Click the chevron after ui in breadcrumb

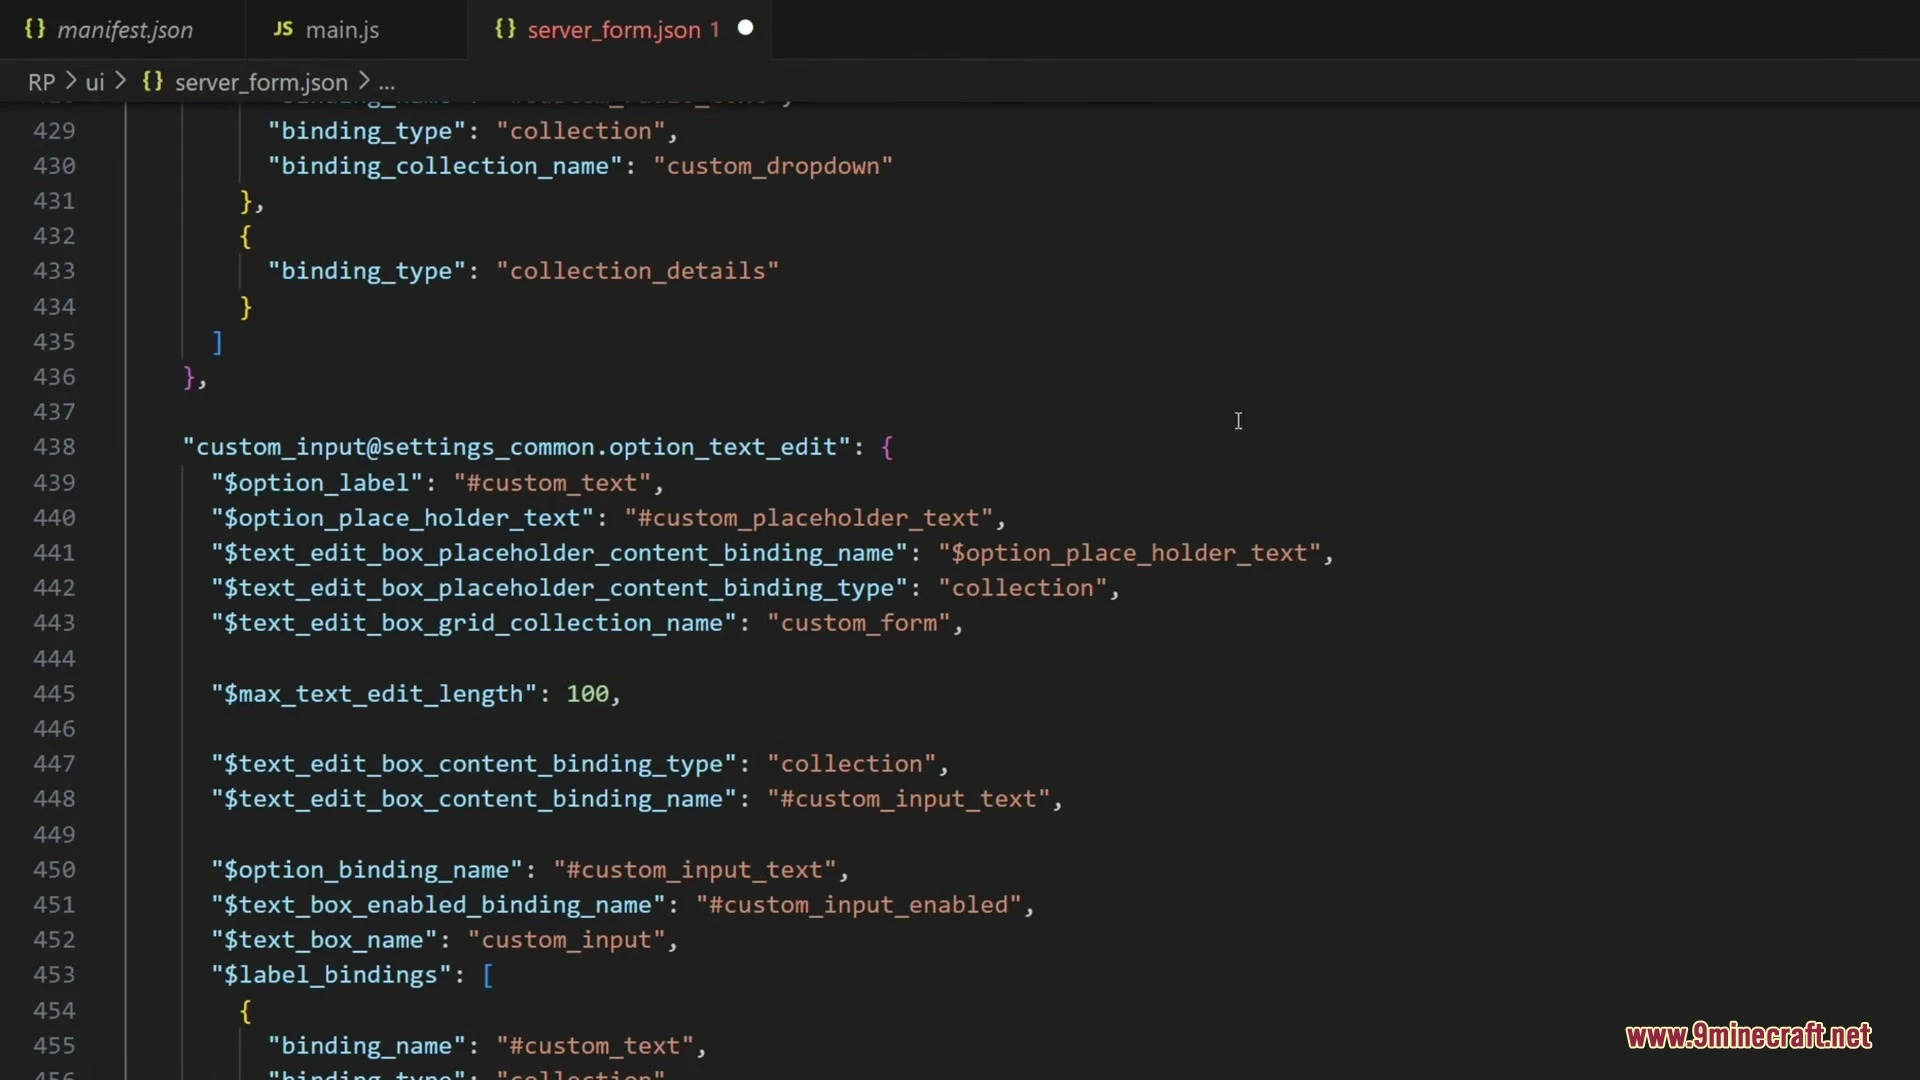(121, 80)
